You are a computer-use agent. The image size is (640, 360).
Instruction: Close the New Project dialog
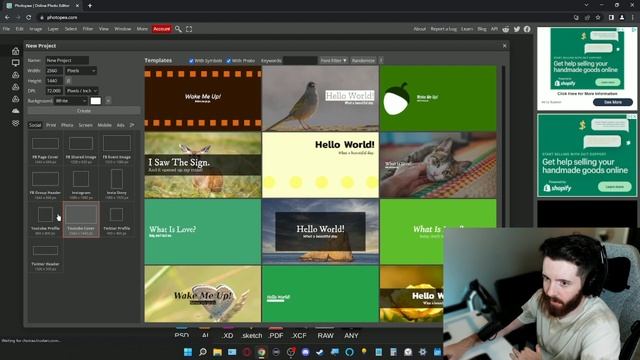pos(504,46)
